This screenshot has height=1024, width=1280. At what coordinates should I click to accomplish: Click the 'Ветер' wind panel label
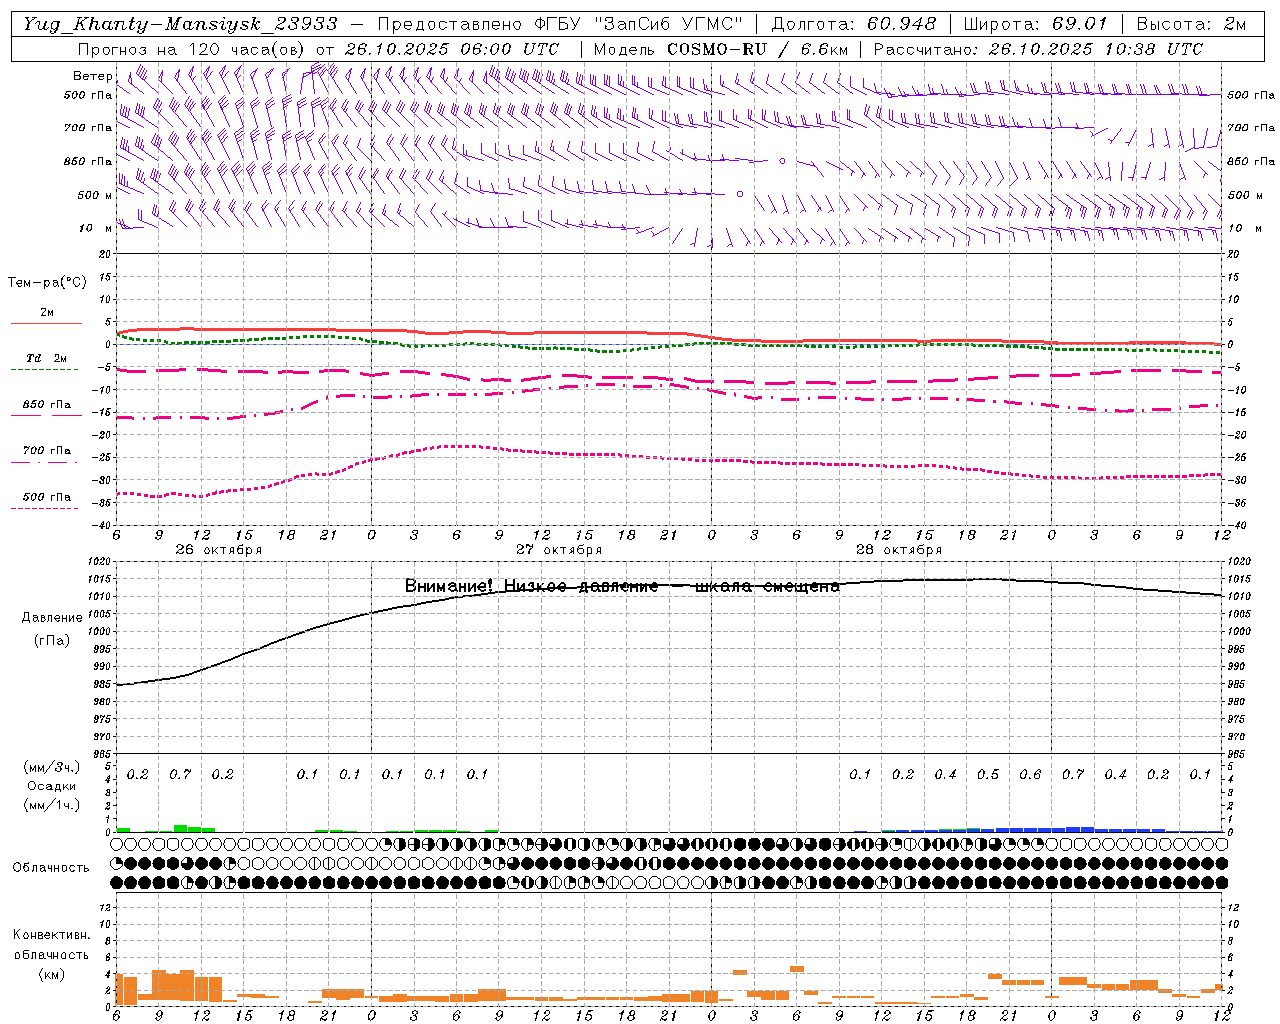coord(93,76)
